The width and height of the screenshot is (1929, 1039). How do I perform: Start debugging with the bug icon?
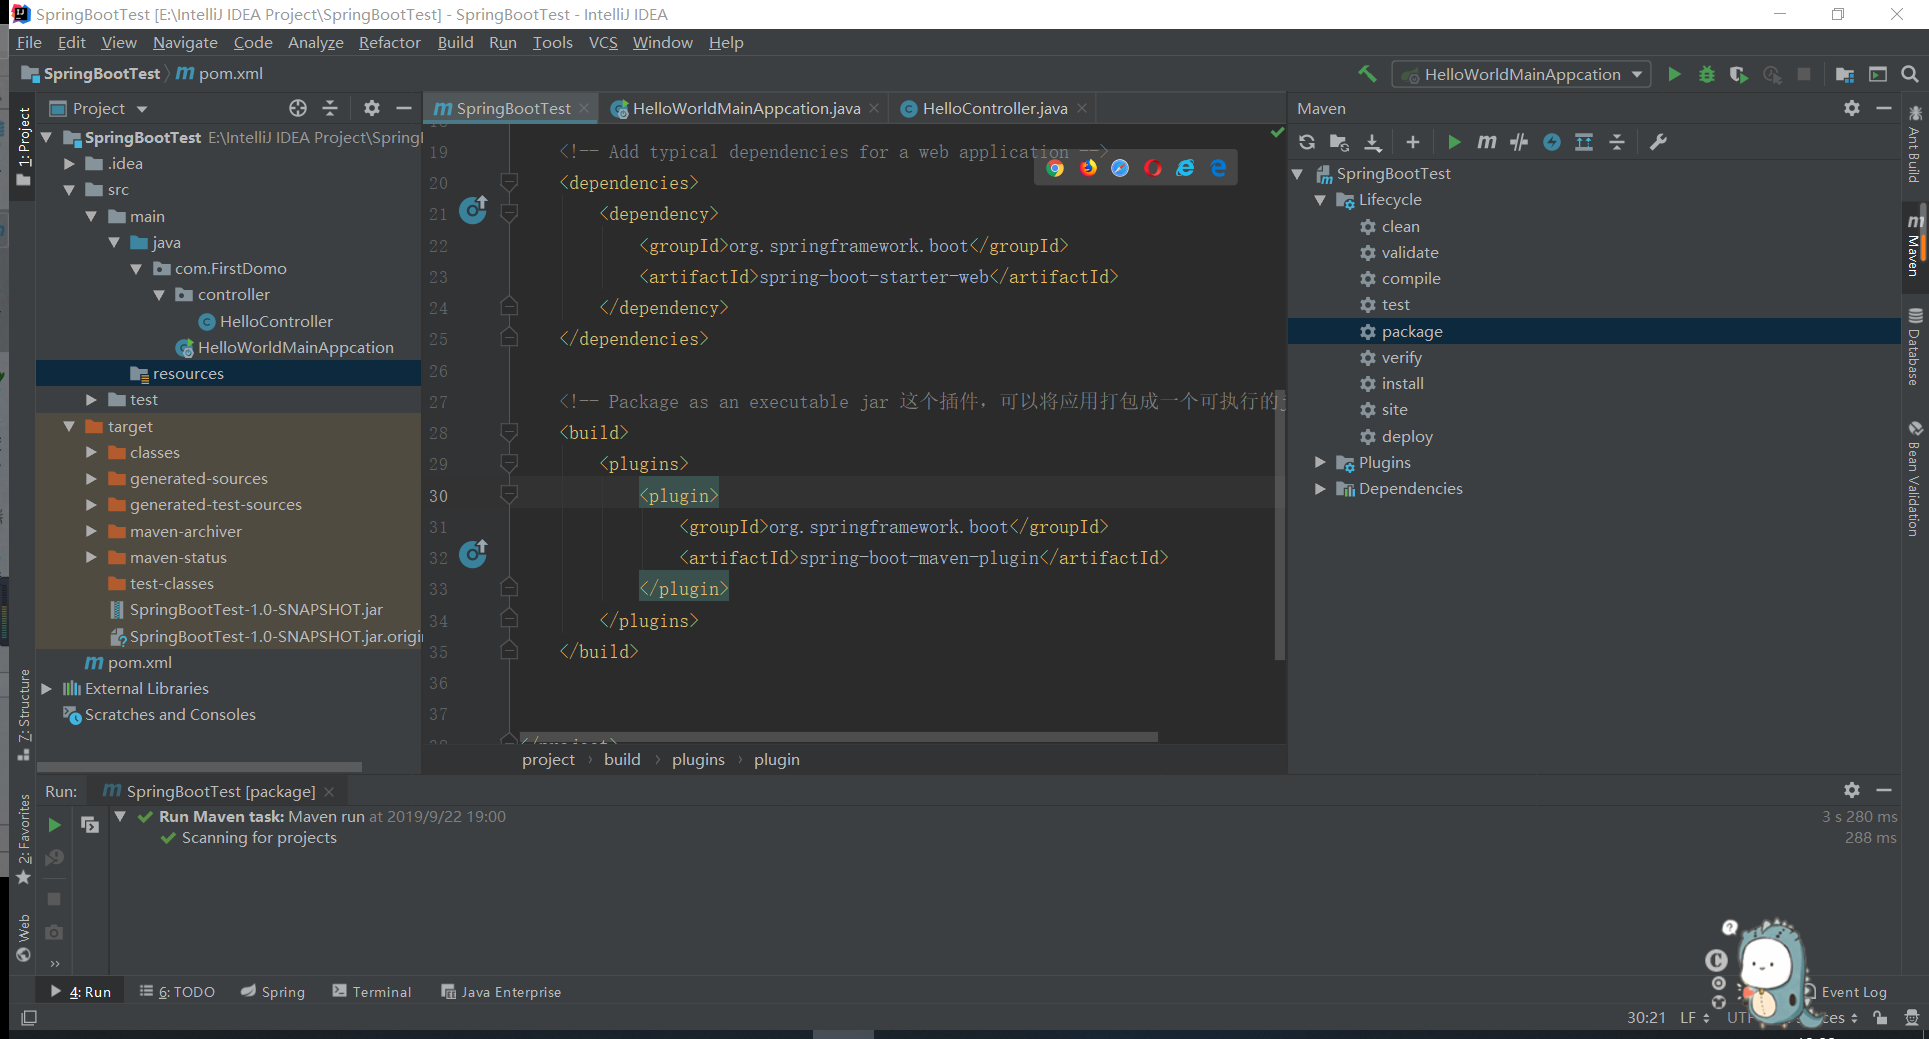[x=1707, y=74]
